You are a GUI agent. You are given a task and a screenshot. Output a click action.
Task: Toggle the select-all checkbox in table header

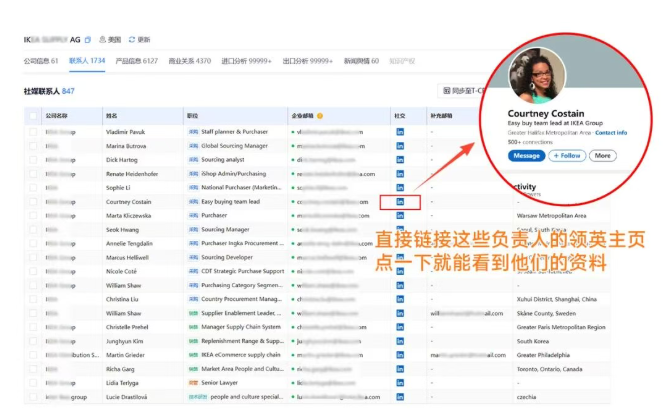tap(33, 116)
